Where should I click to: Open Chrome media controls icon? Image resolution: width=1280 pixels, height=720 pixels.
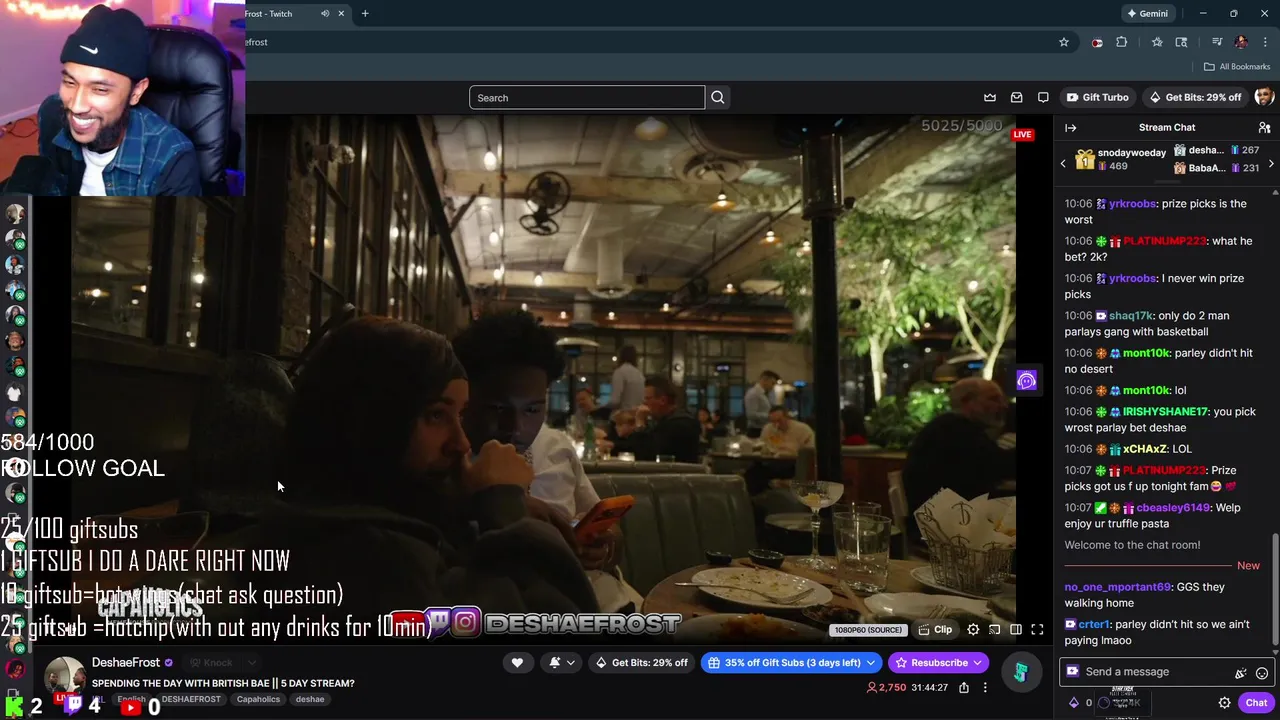(1217, 42)
